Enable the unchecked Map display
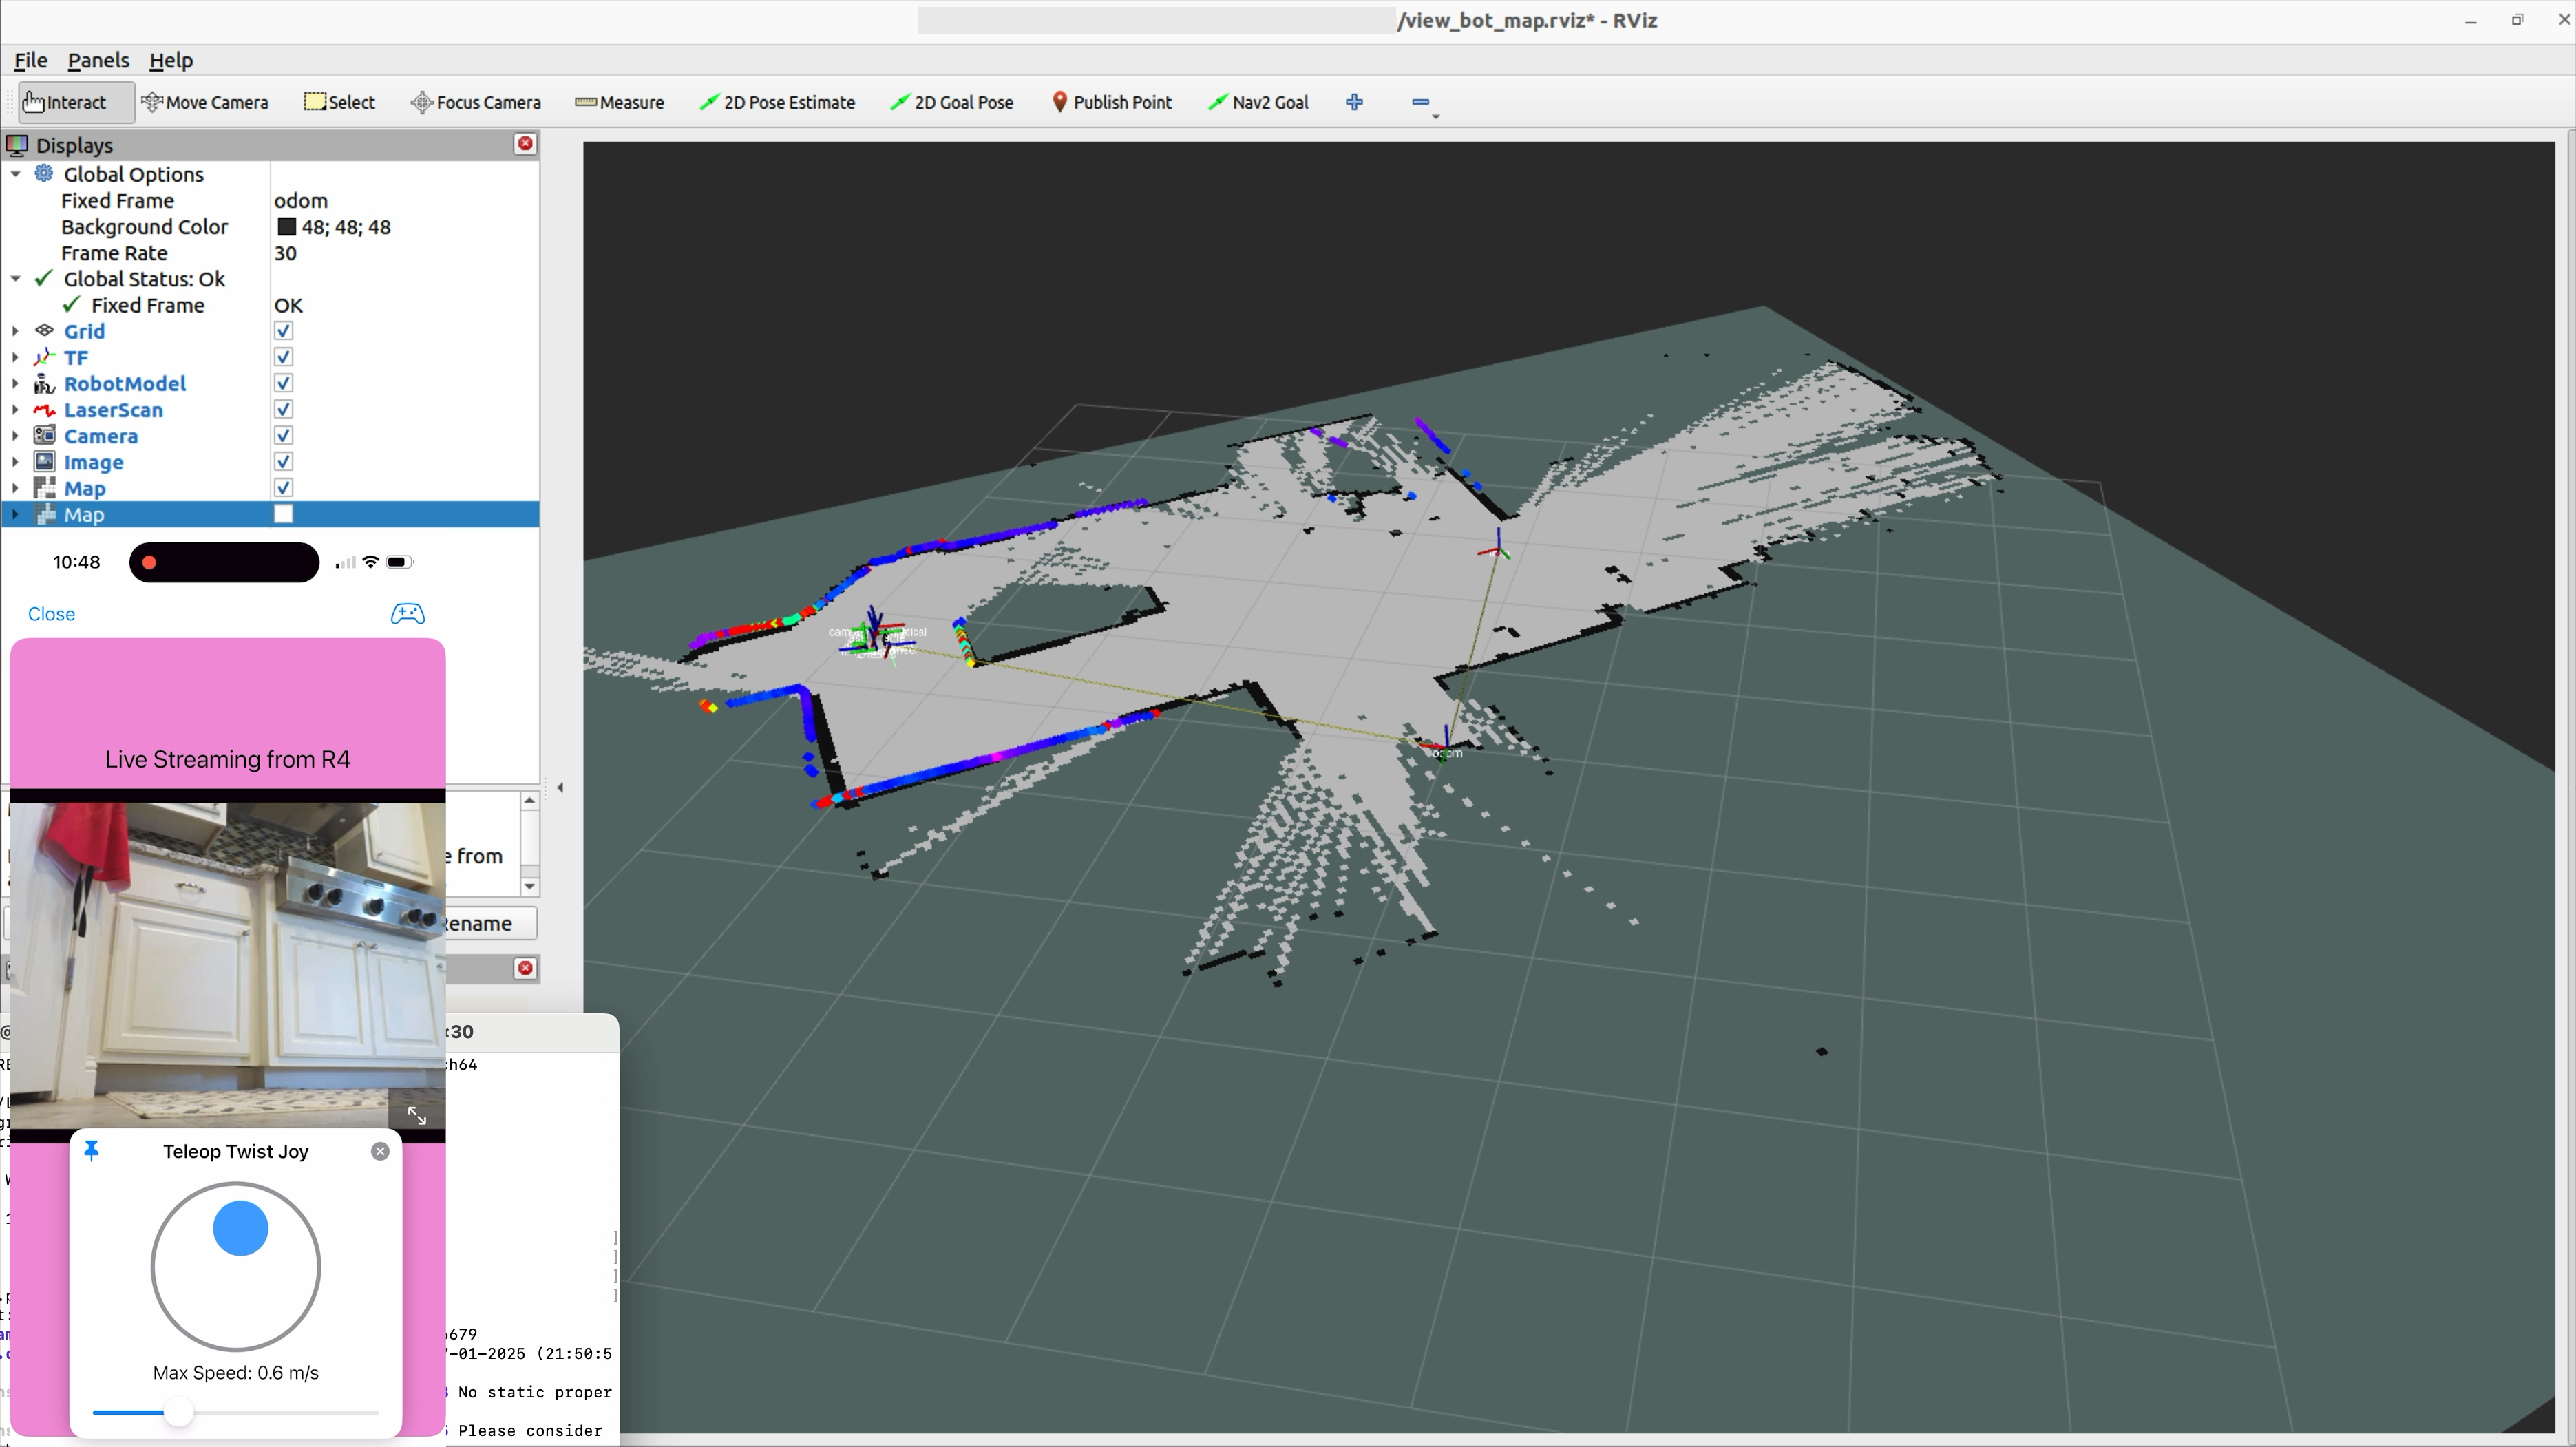The image size is (2576, 1447). pos(284,513)
